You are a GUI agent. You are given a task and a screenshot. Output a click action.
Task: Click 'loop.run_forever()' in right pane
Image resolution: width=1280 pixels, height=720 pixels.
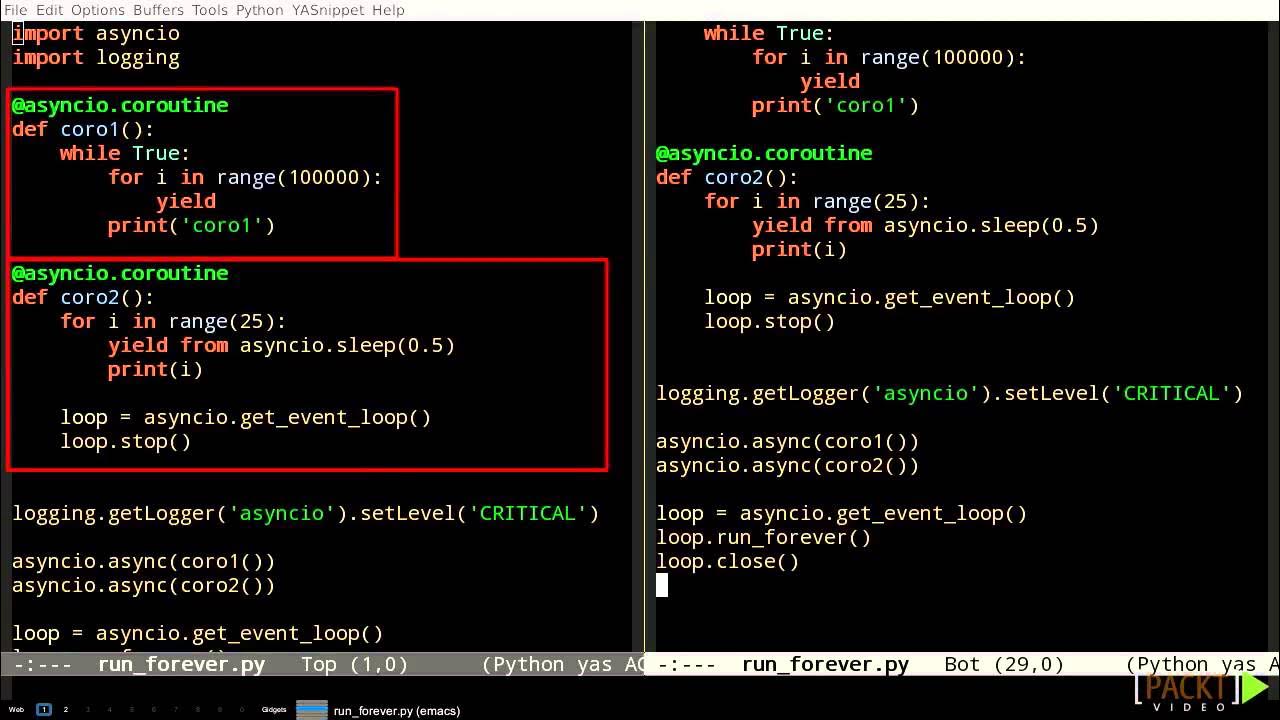(x=763, y=537)
